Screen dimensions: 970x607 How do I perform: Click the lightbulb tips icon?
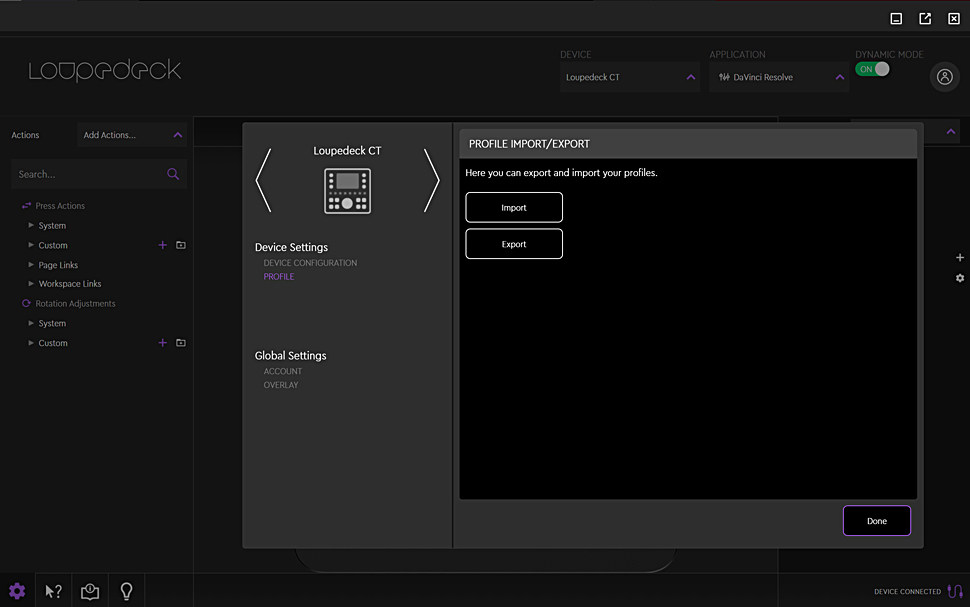[x=126, y=592]
